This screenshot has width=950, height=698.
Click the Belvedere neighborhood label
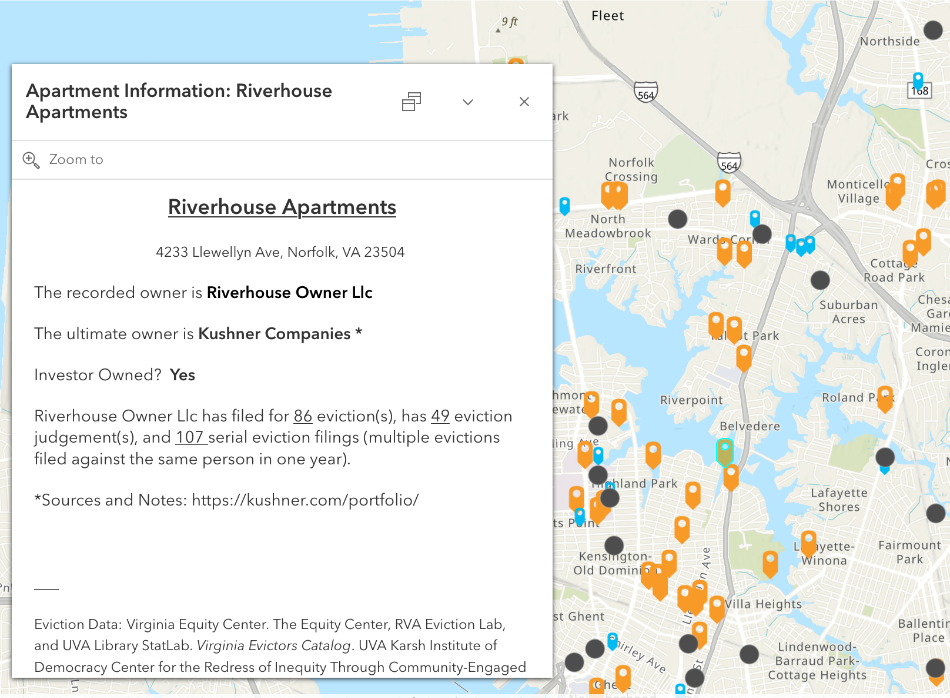click(750, 426)
